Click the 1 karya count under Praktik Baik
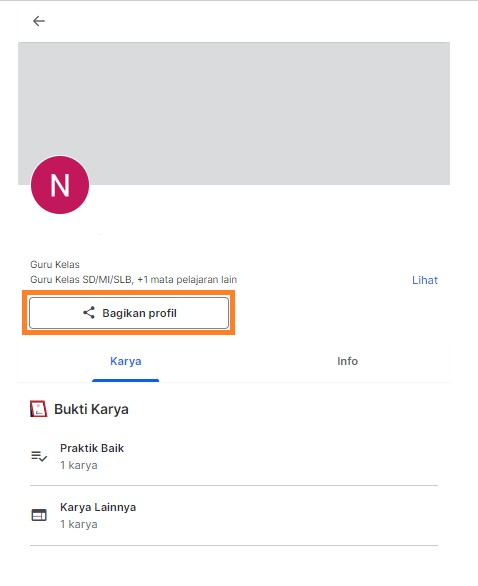478x586 pixels. [79, 465]
